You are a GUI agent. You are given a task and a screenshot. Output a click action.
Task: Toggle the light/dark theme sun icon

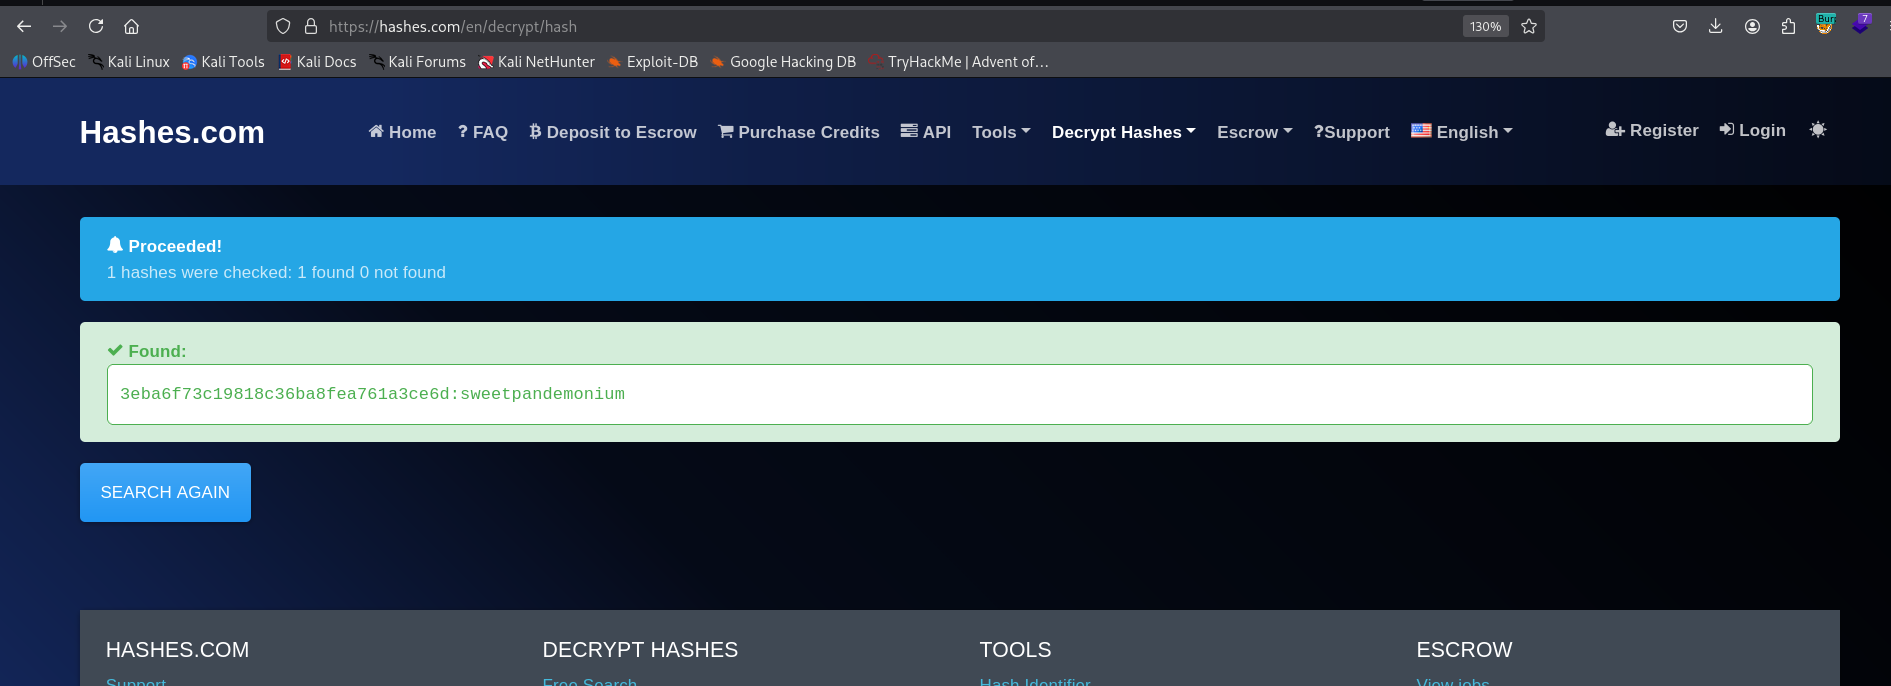1818,130
